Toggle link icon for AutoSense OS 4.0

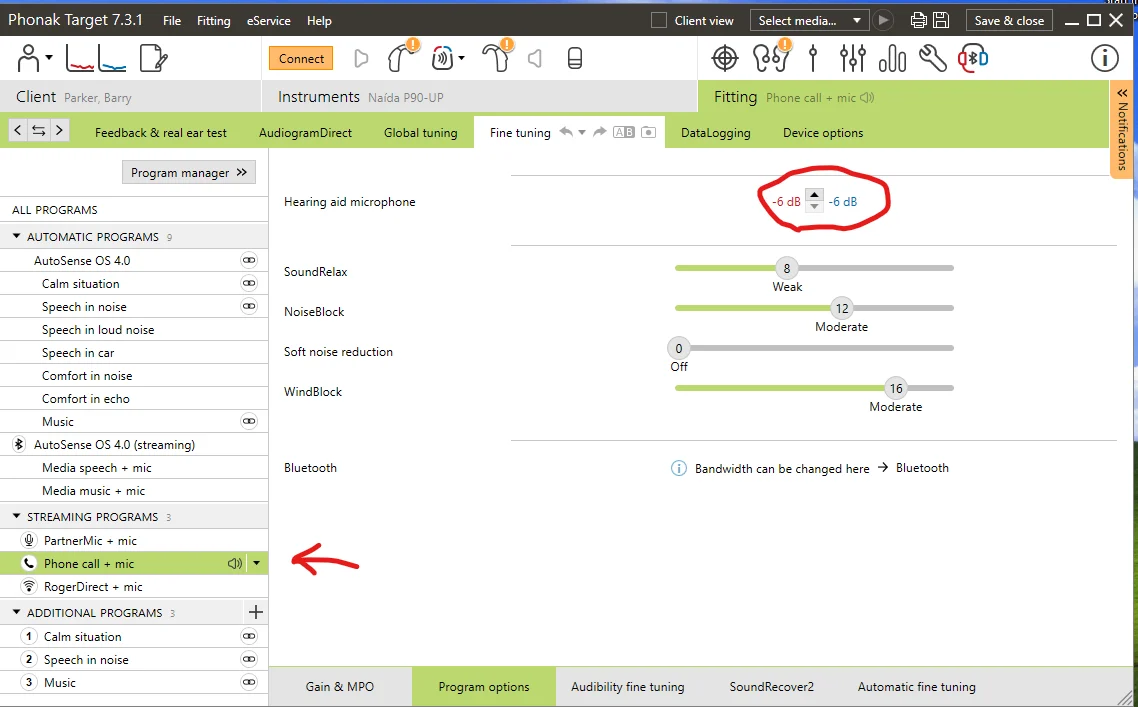pyautogui.click(x=249, y=260)
